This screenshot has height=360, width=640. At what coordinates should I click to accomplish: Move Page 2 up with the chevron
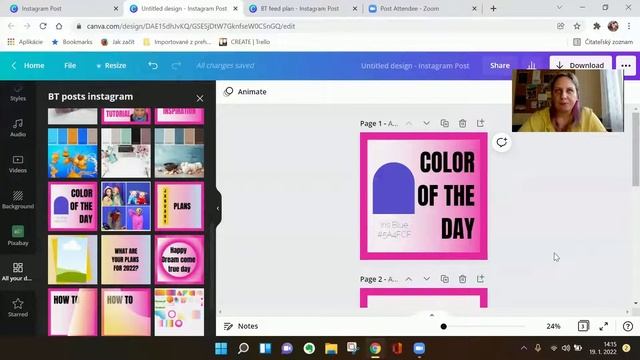tap(409, 279)
